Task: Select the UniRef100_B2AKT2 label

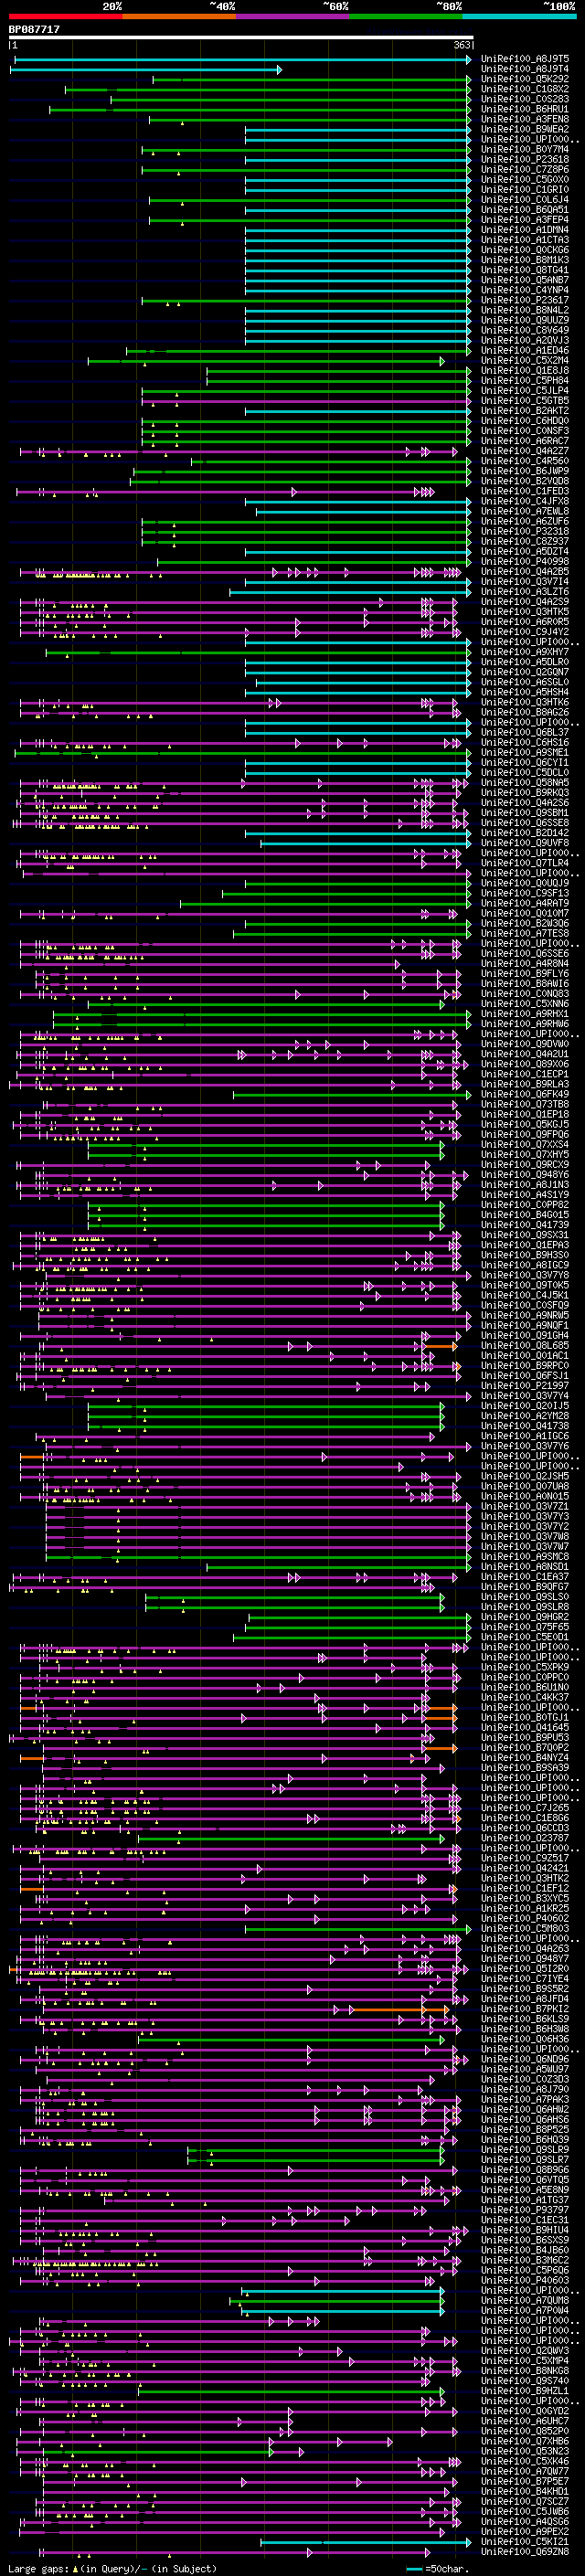Action: [x=525, y=411]
